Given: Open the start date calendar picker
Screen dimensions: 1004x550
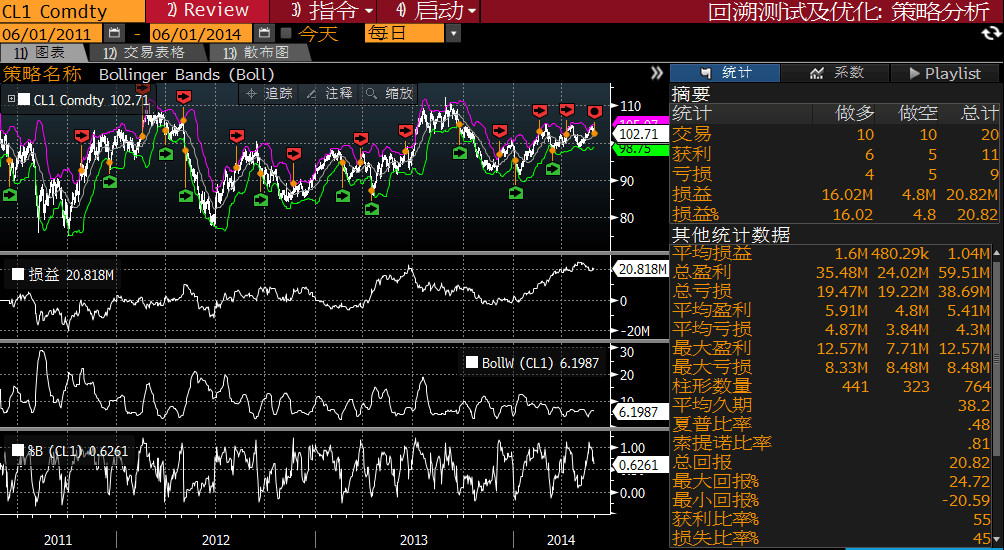Looking at the screenshot, I should [x=114, y=34].
